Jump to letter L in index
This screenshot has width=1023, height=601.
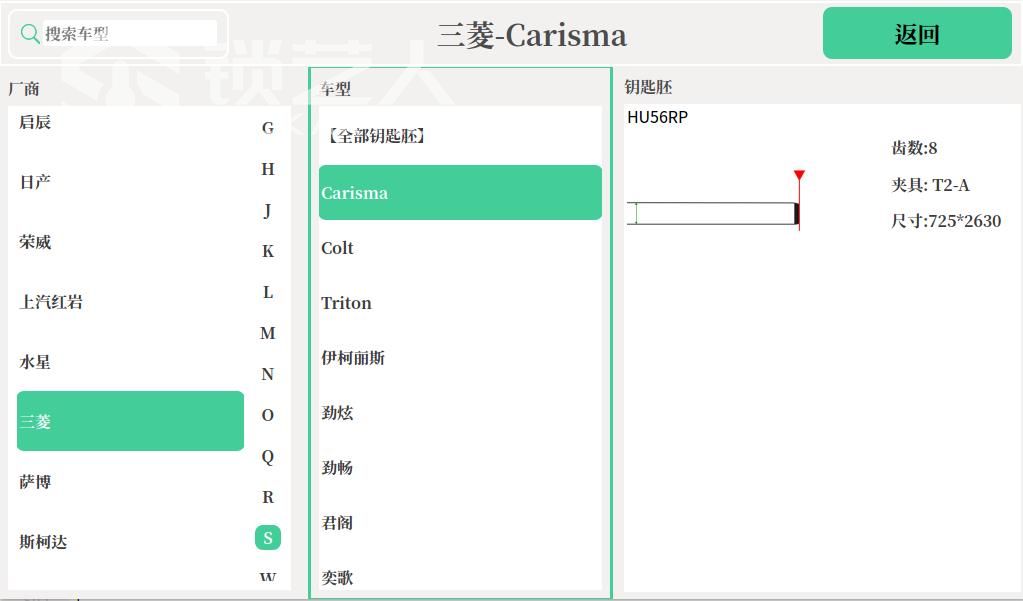[267, 292]
